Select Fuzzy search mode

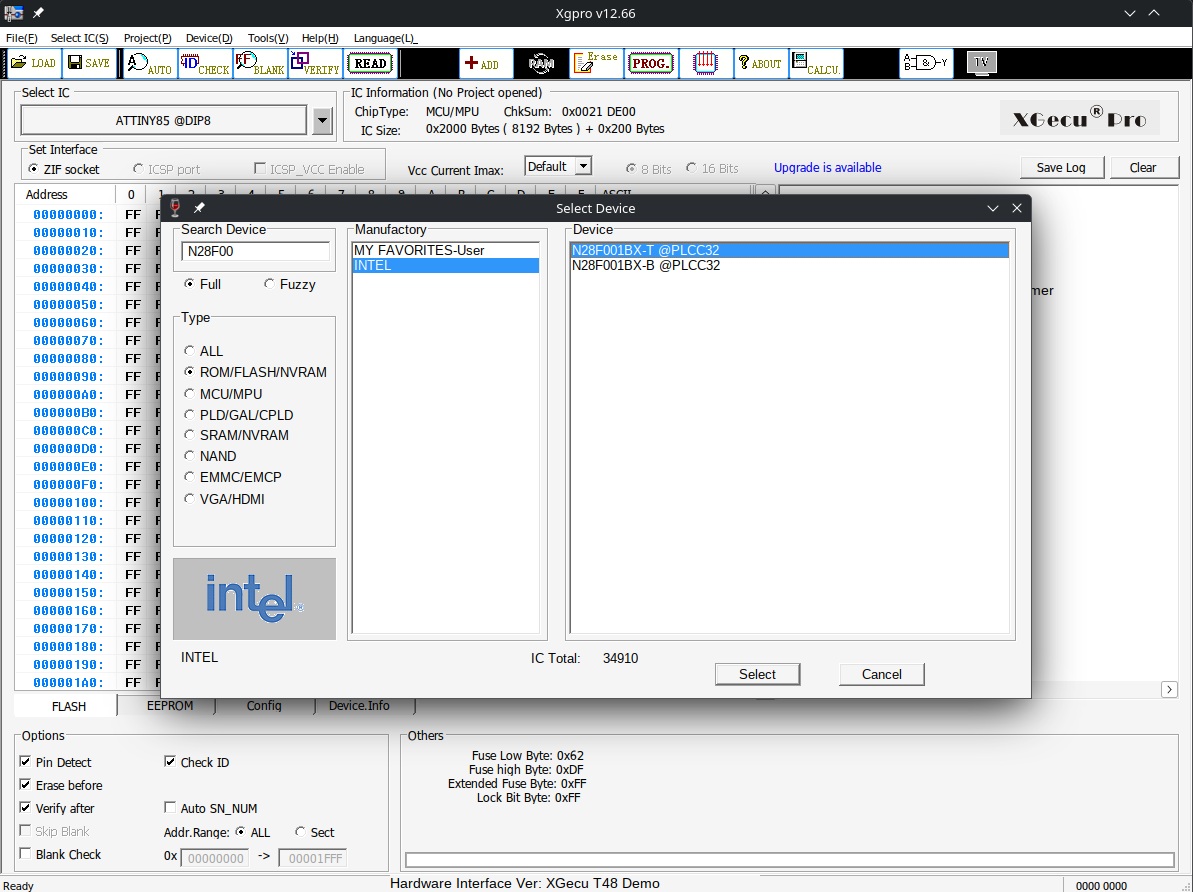click(x=289, y=284)
